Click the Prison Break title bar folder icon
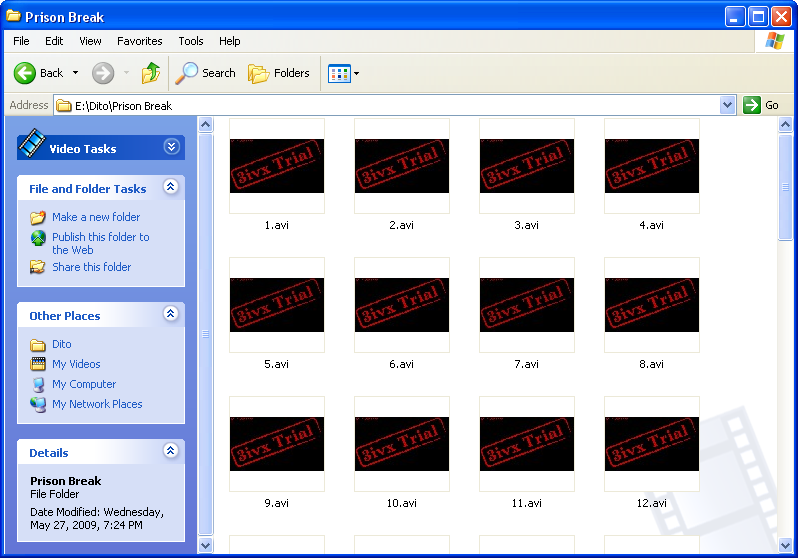This screenshot has width=798, height=558. point(13,16)
